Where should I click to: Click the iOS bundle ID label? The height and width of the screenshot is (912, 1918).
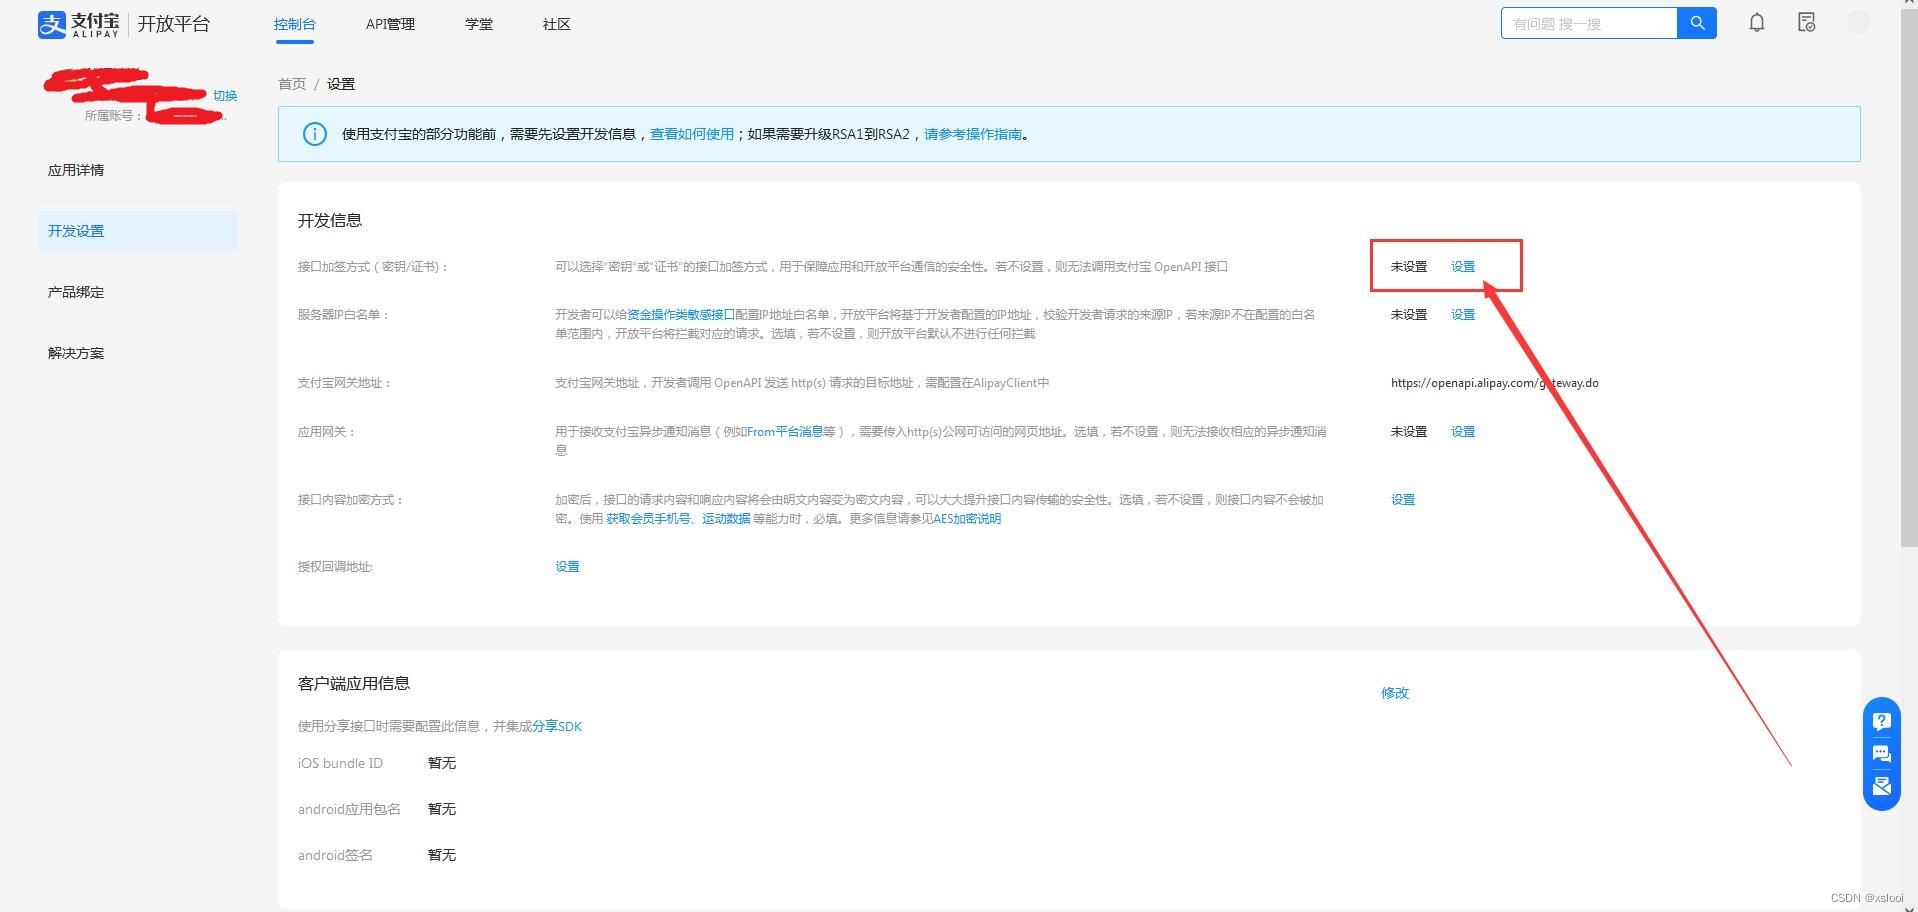pos(340,764)
